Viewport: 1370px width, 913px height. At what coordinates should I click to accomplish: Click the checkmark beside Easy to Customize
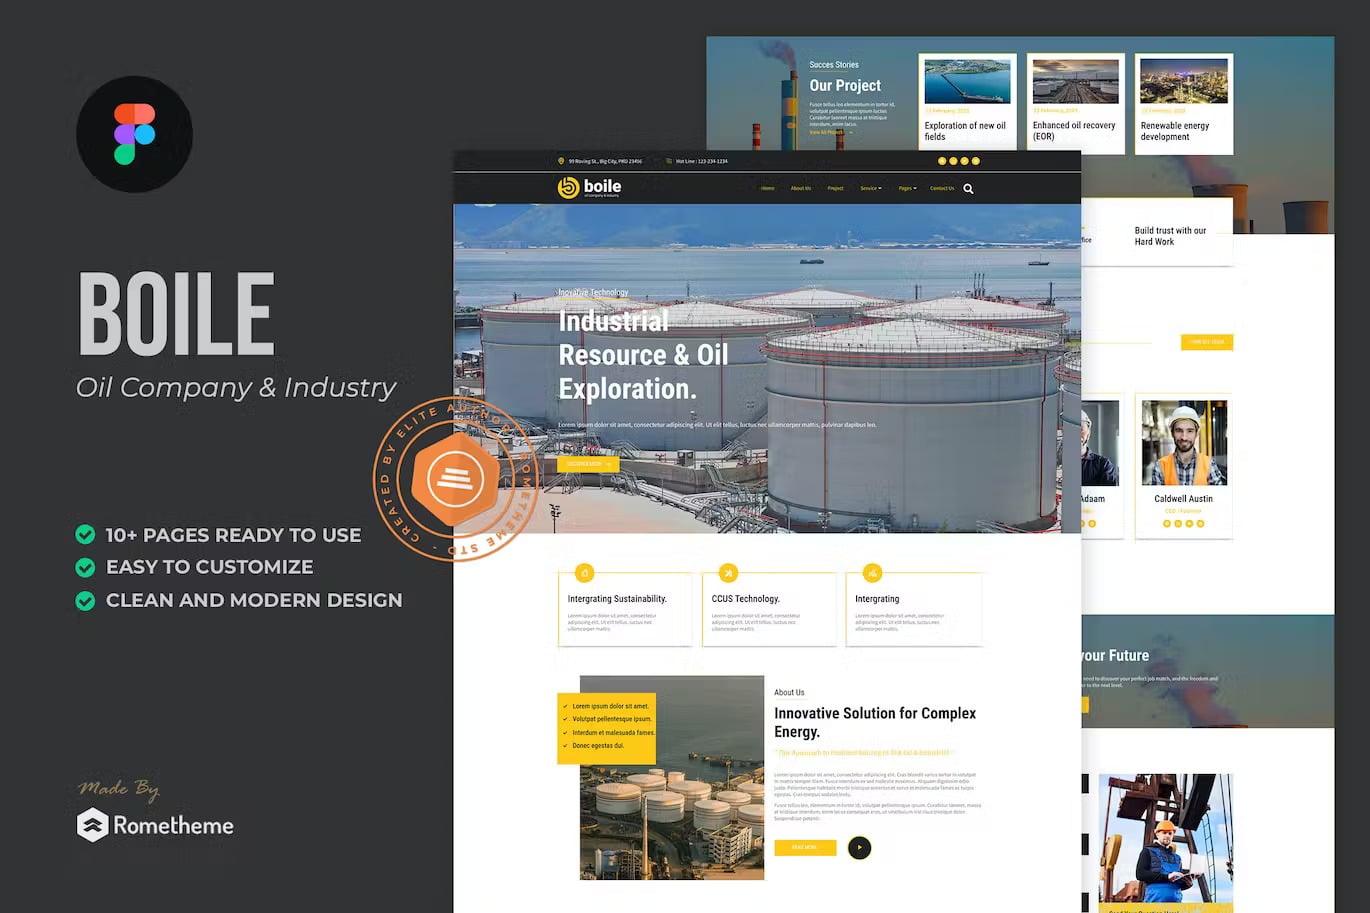[x=86, y=567]
